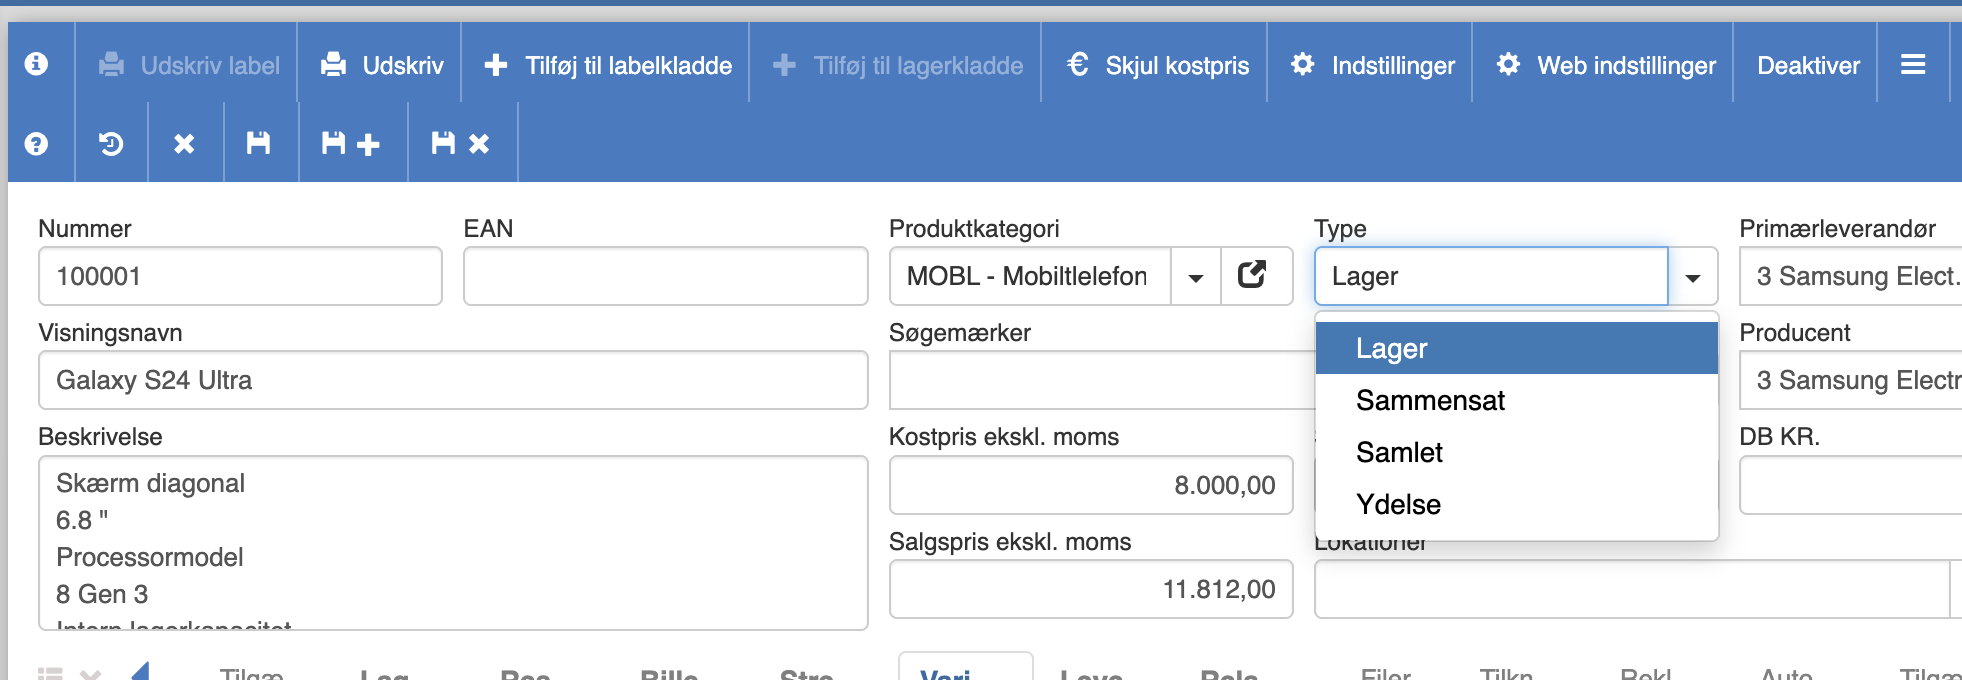Click the save and new icon
Viewport: 1962px width, 680px height.
[350, 144]
